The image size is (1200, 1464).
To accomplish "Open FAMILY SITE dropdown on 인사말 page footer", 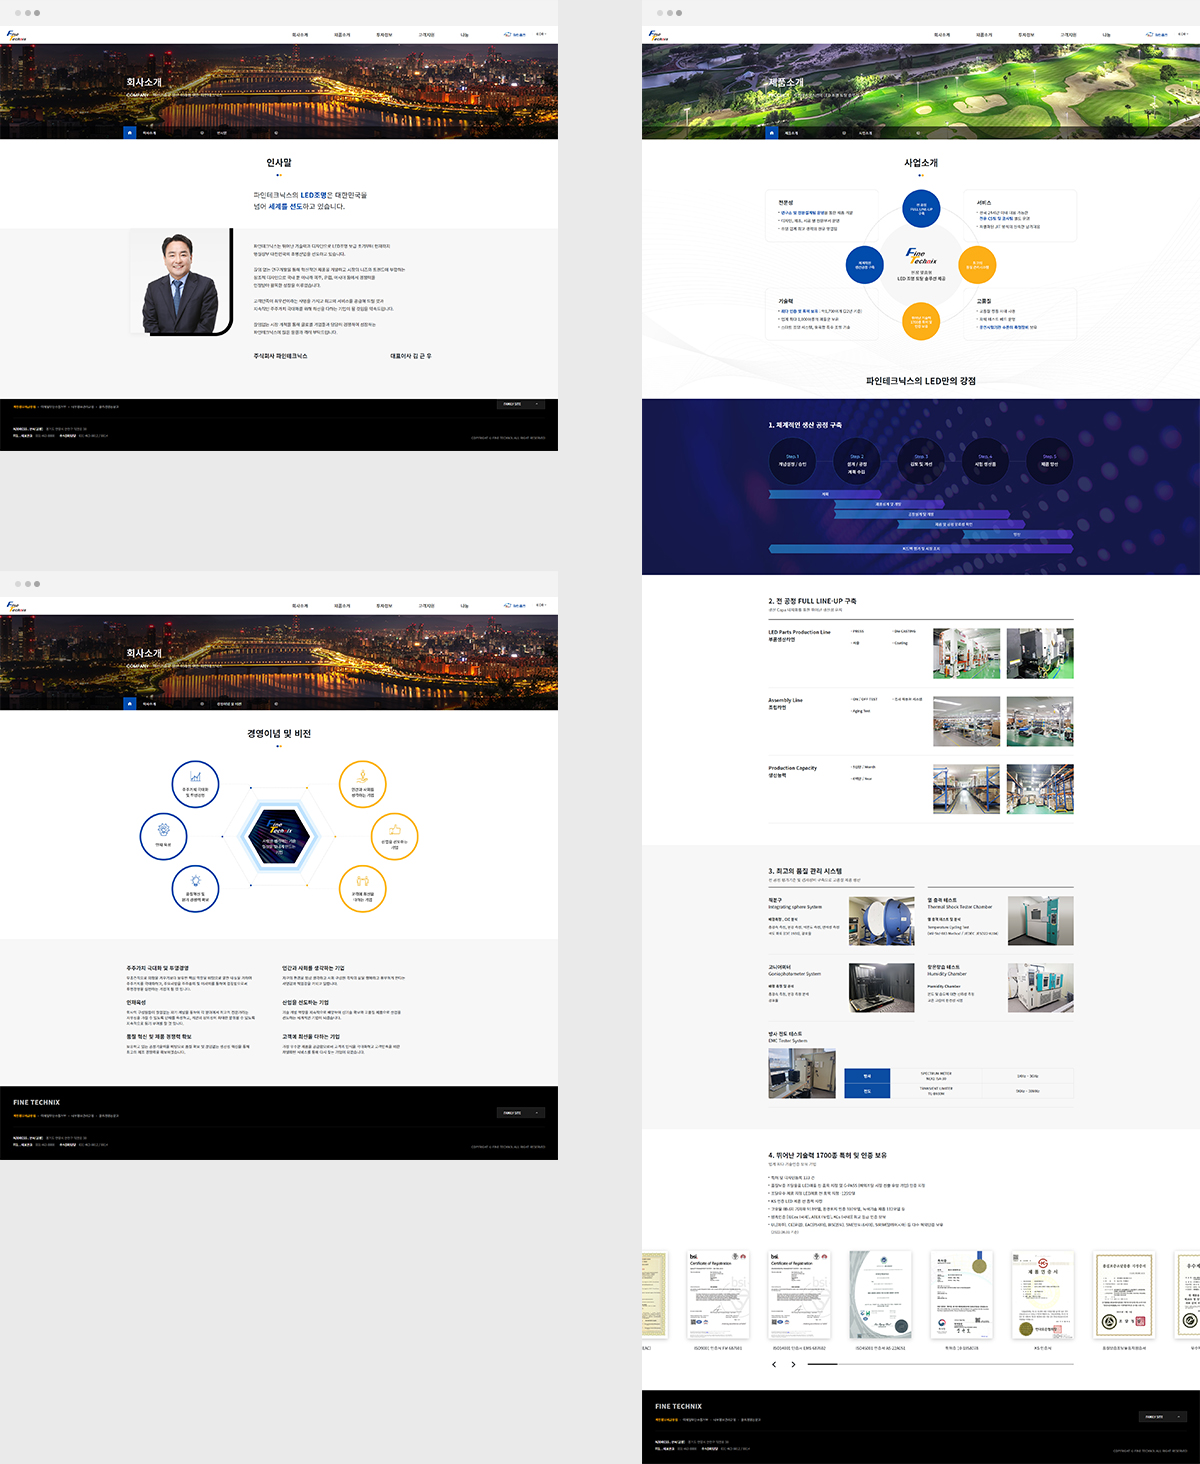I will [521, 404].
